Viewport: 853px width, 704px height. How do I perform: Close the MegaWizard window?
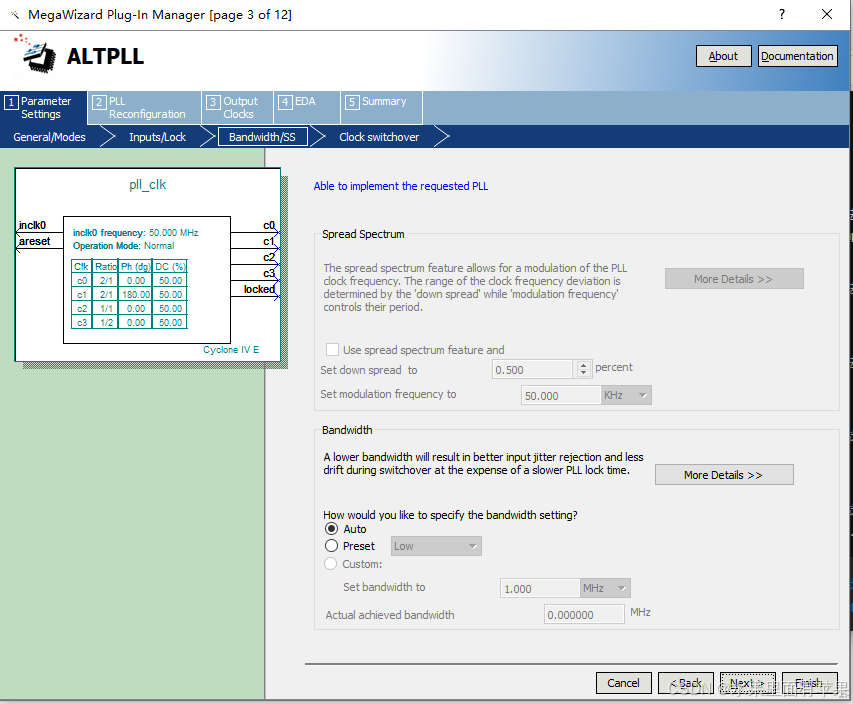(x=827, y=14)
